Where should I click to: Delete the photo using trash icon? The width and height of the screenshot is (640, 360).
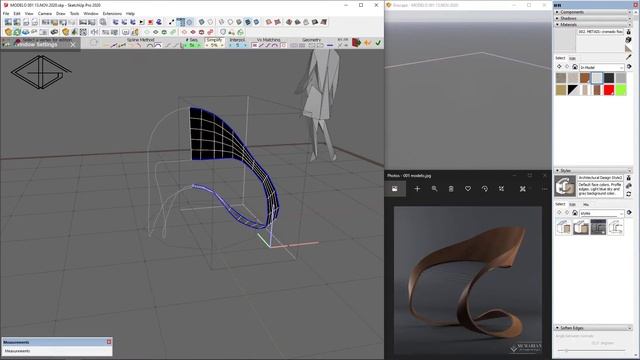click(451, 189)
